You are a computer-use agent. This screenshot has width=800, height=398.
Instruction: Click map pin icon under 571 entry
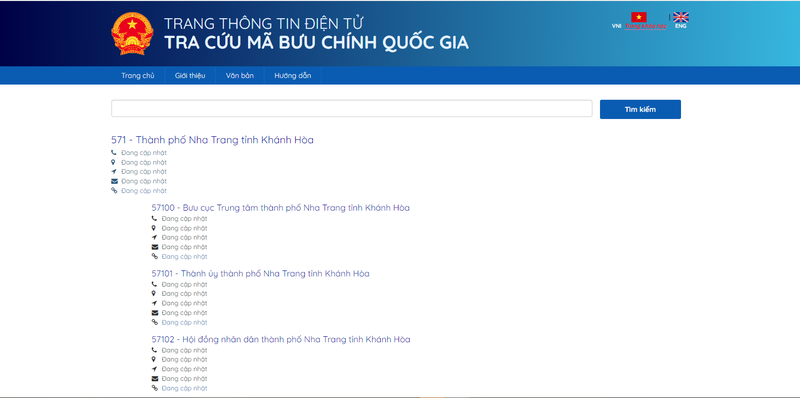point(114,162)
